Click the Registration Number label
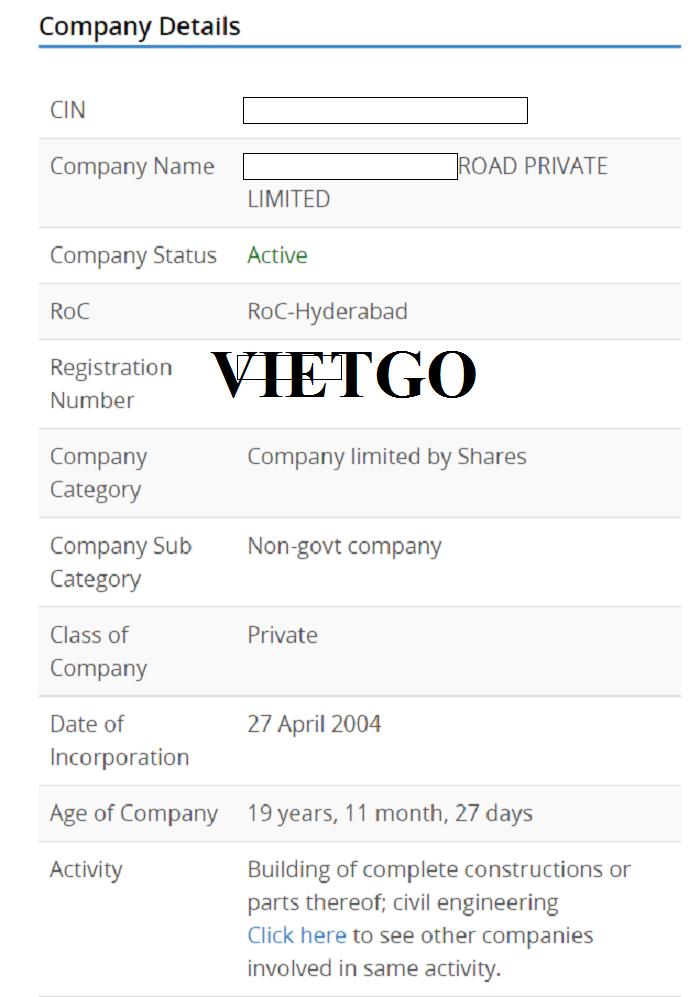Viewport: 700px width, 997px height. 110,384
